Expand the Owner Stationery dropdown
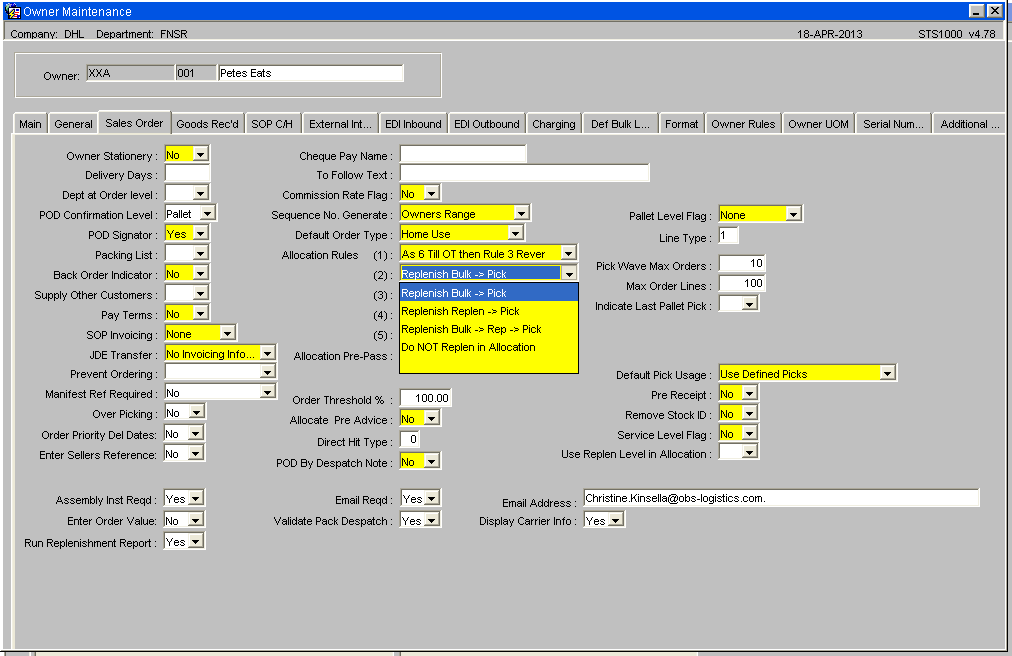 click(x=201, y=155)
